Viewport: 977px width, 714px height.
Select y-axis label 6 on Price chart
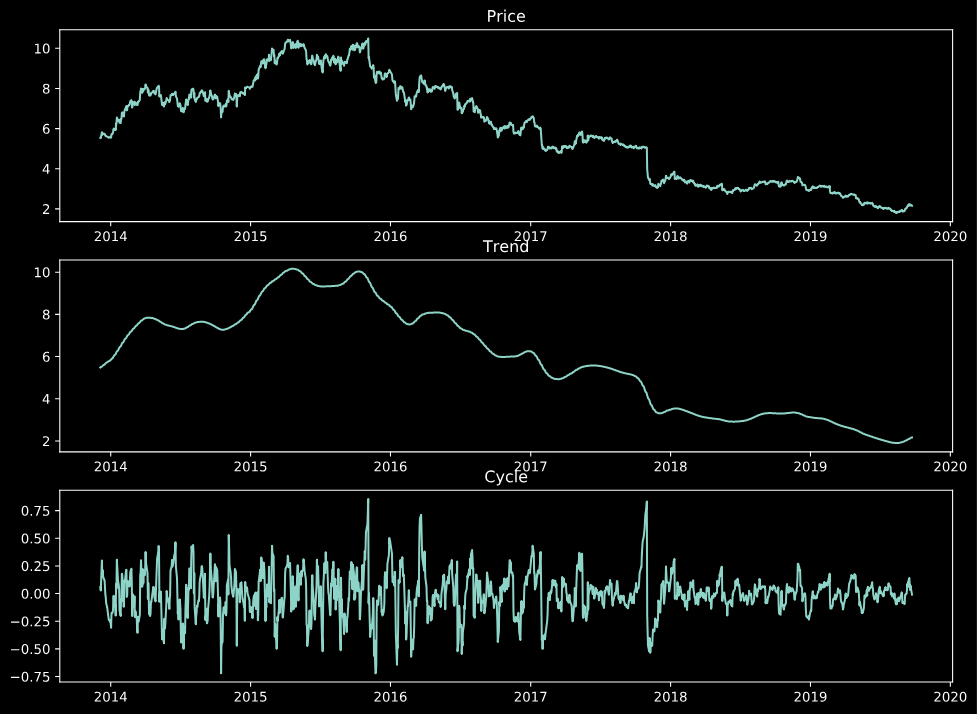click(x=46, y=129)
